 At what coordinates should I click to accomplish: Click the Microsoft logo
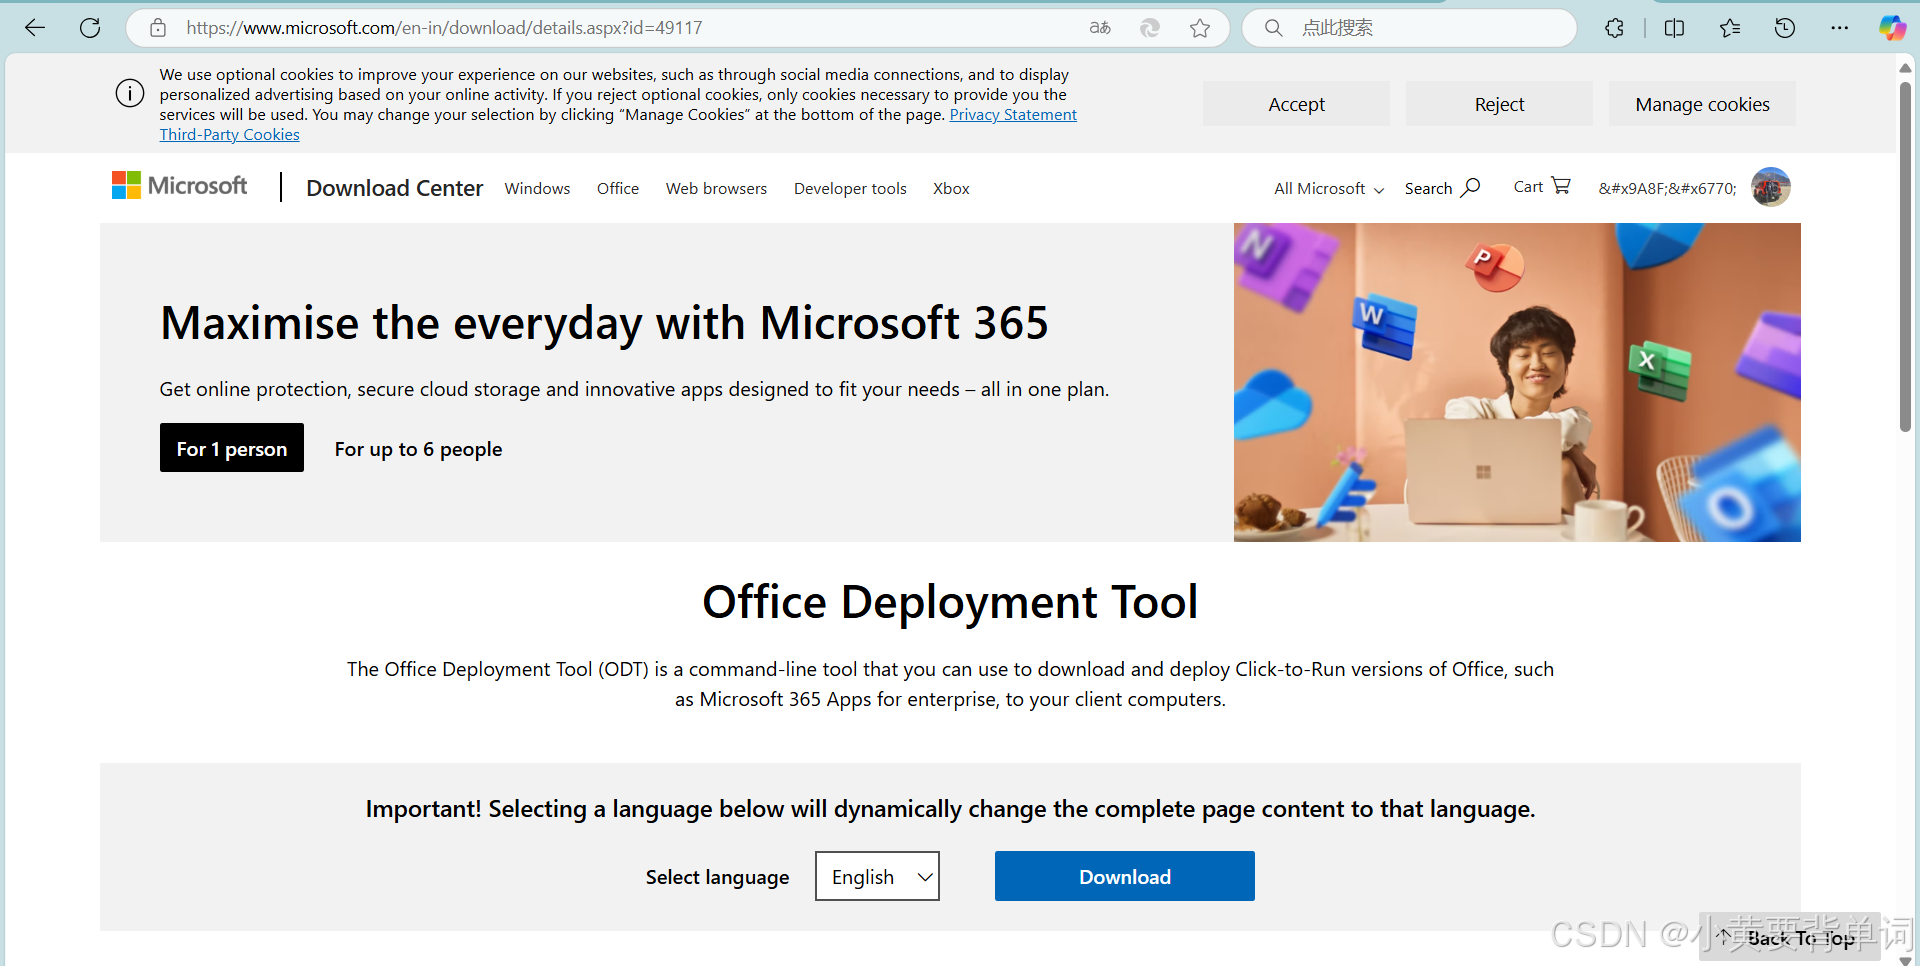tap(179, 185)
